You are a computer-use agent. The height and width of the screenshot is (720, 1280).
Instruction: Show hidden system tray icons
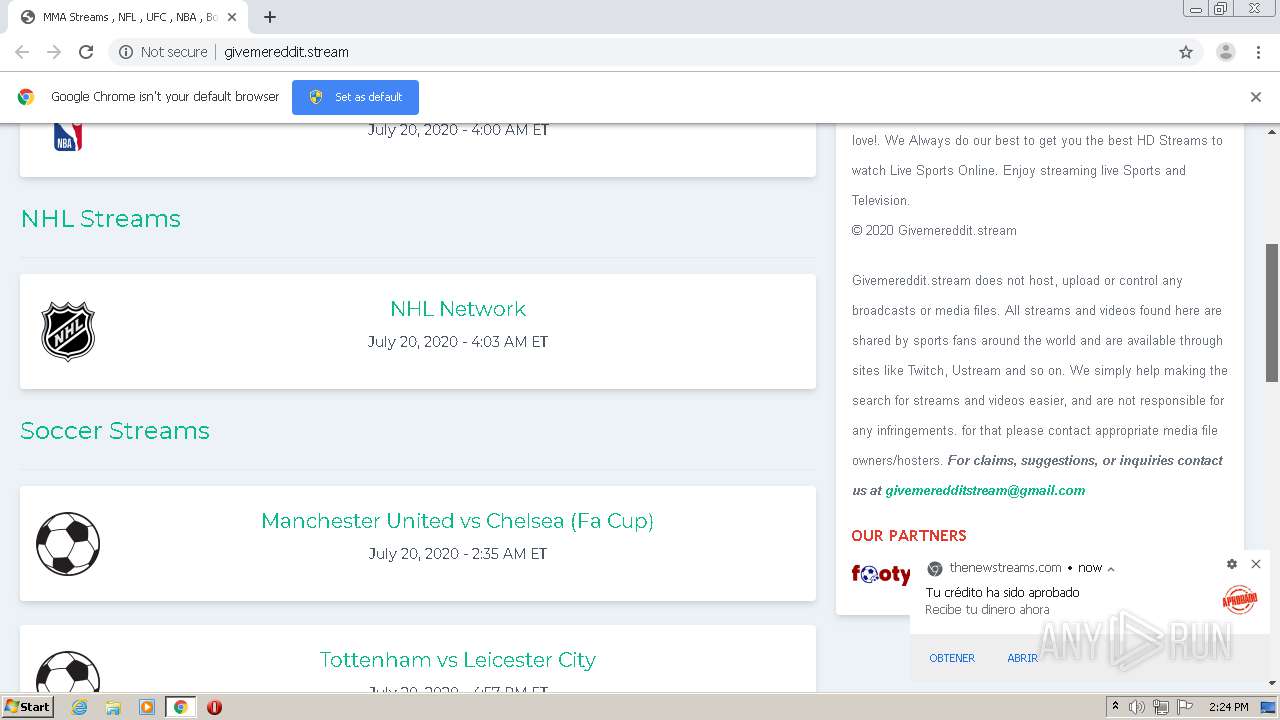(x=1115, y=707)
